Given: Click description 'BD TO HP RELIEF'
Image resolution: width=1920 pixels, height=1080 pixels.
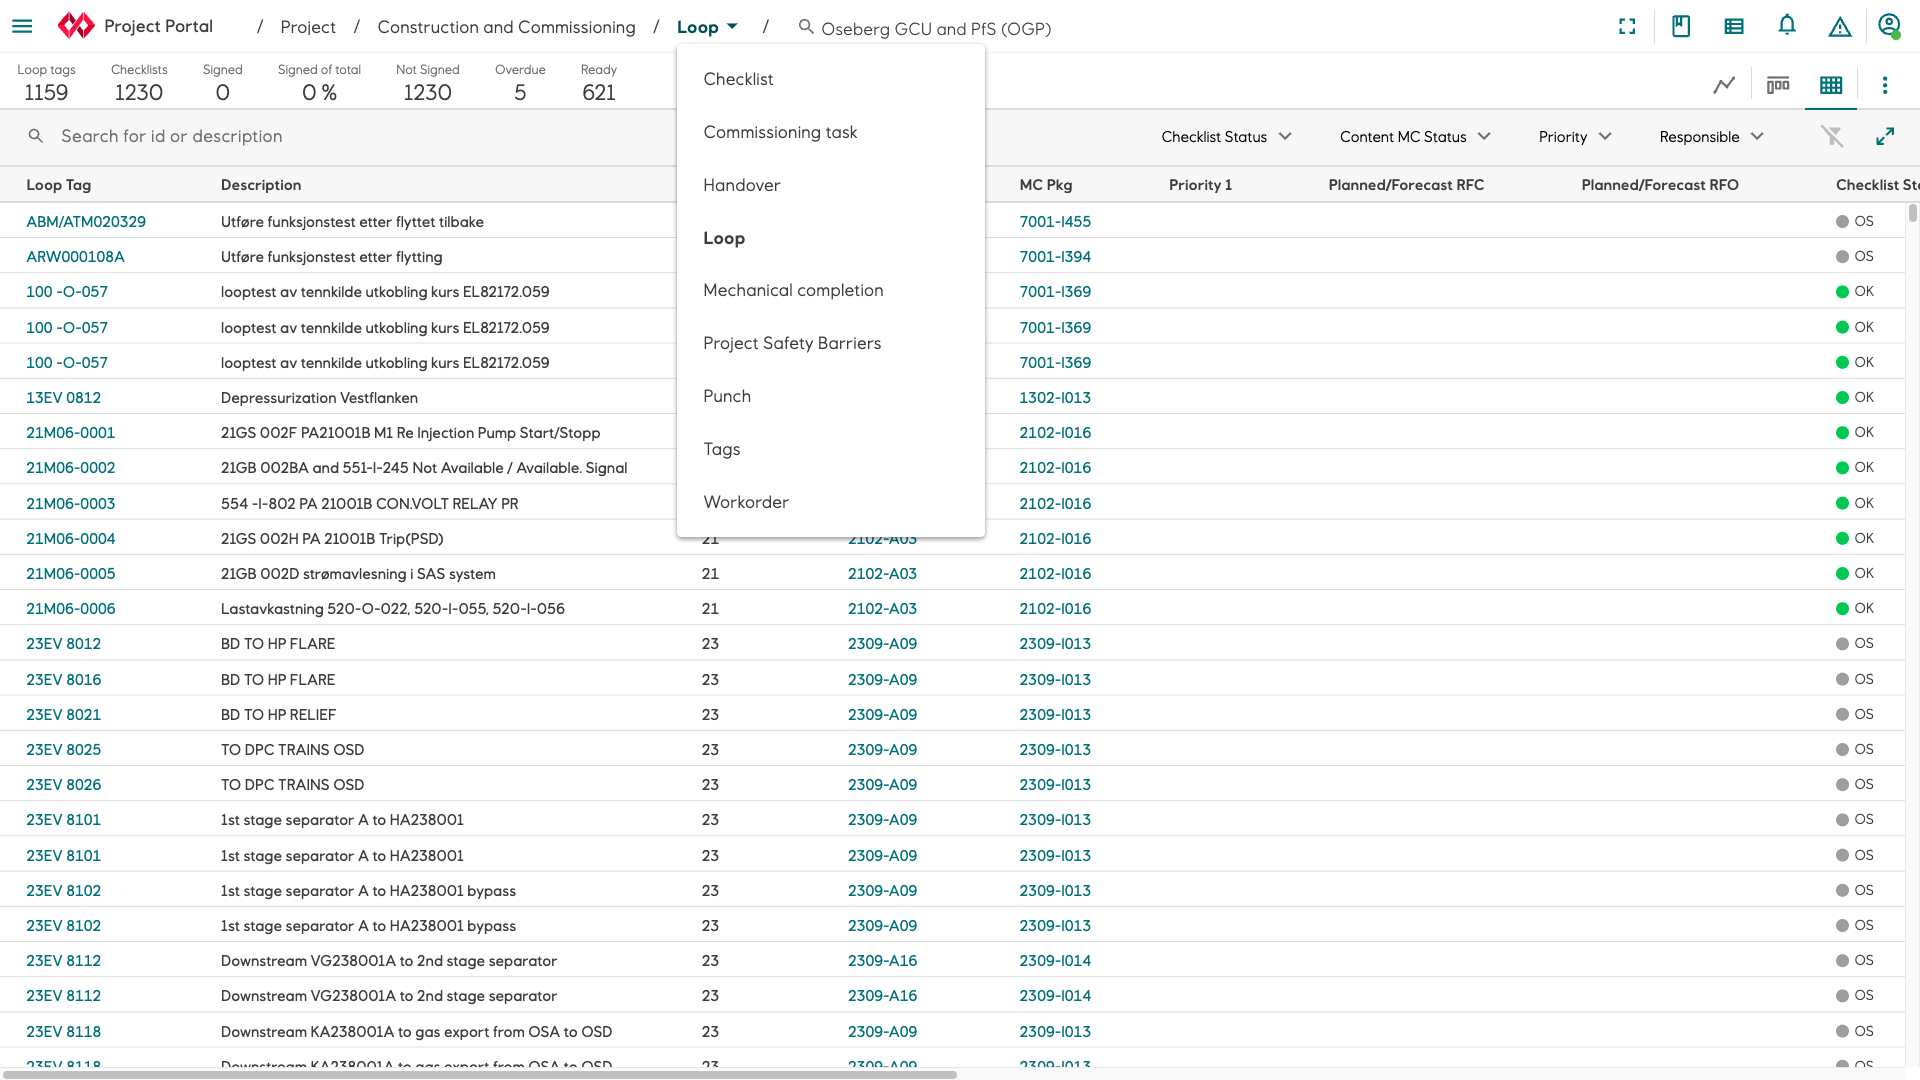Looking at the screenshot, I should 278,714.
